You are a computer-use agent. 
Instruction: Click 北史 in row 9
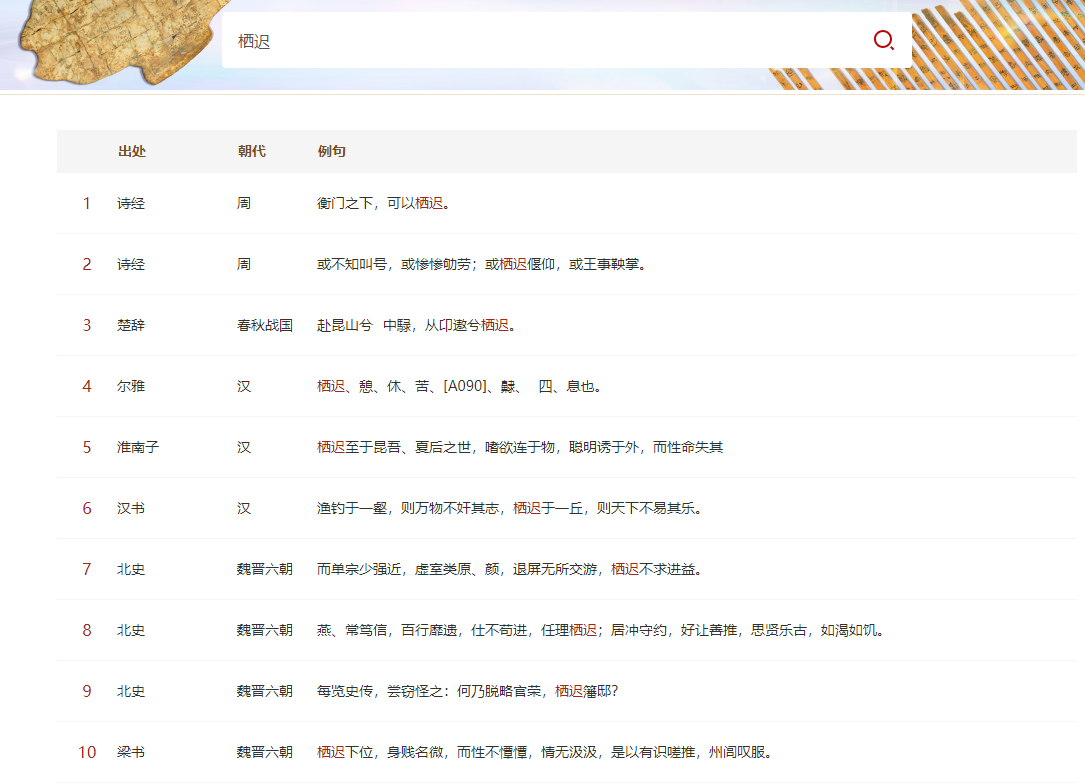pos(131,691)
